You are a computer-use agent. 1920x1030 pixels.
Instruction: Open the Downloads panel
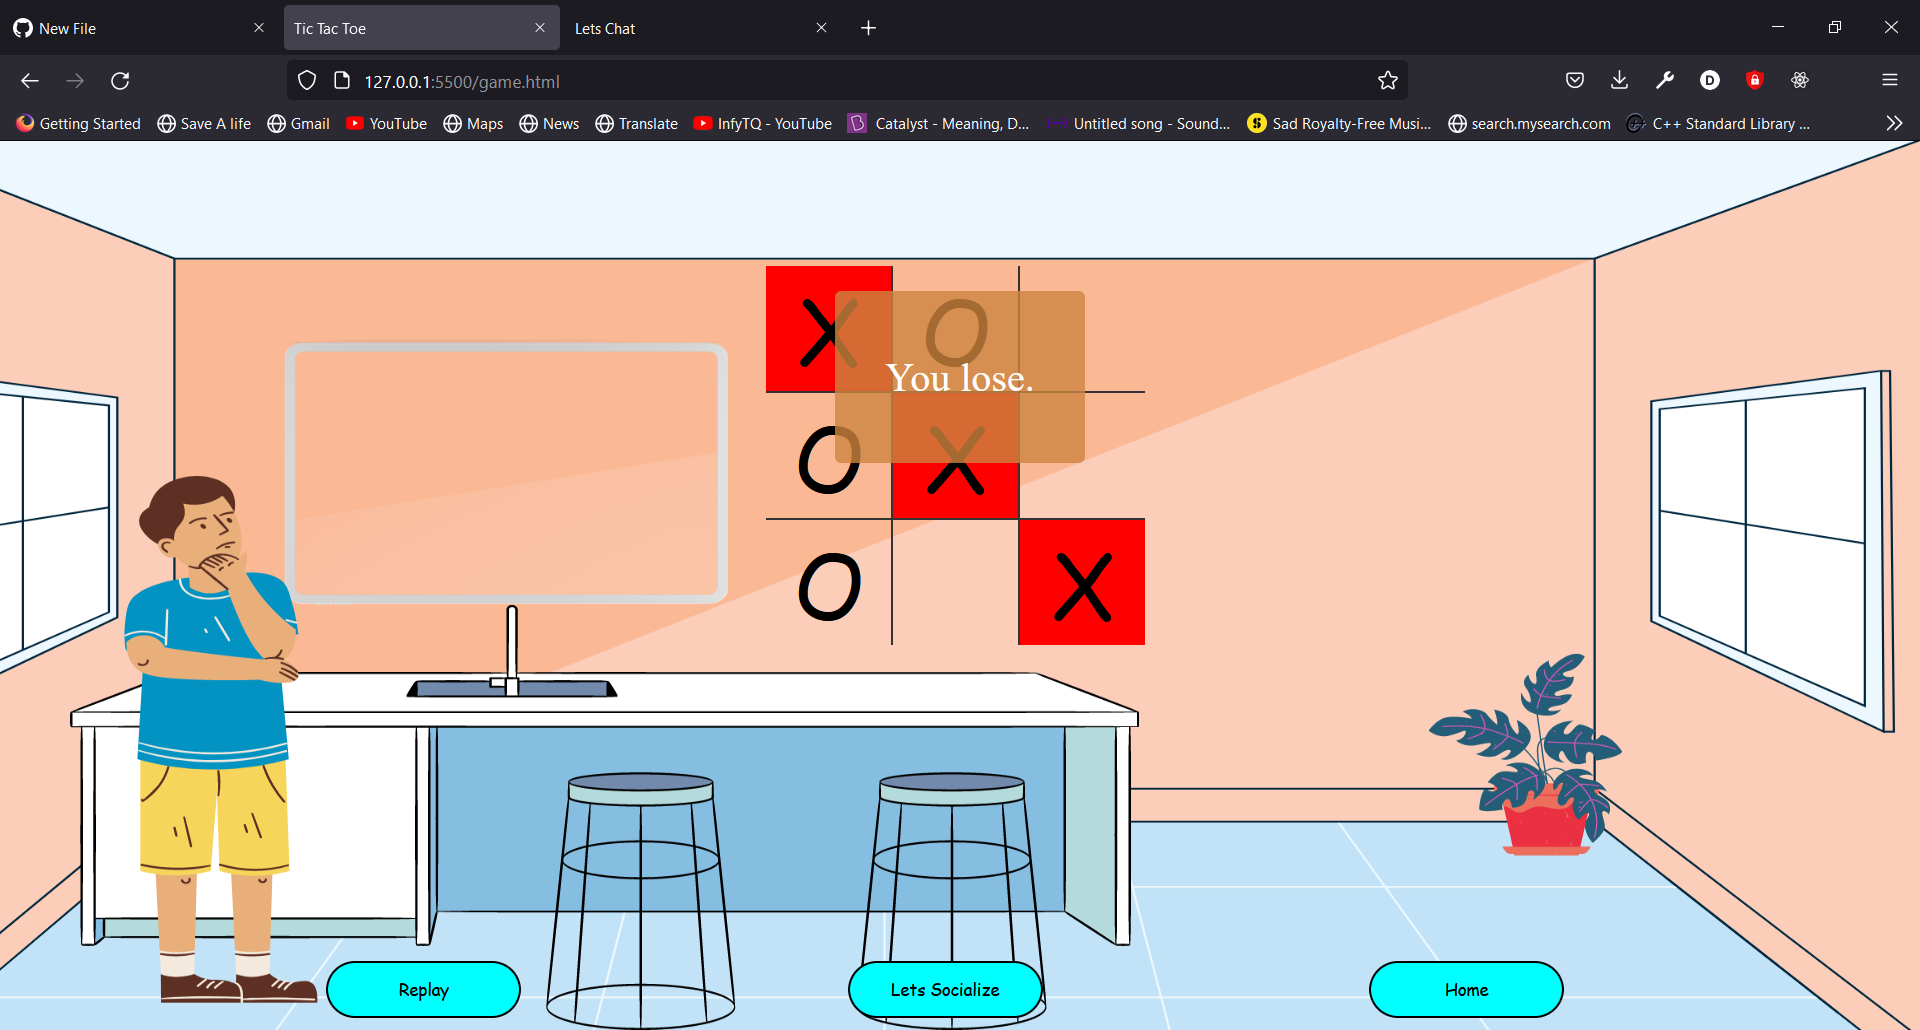(x=1620, y=81)
